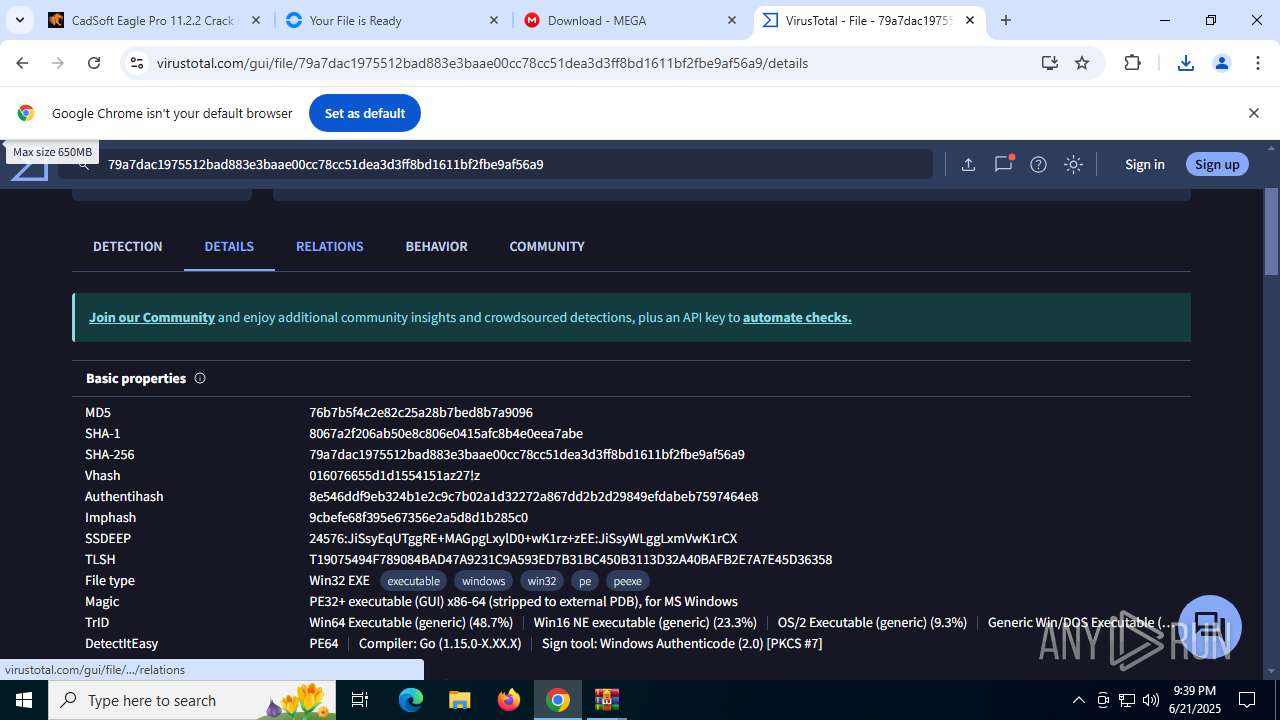Click the automate checks link
This screenshot has height=720, width=1280.
[797, 317]
